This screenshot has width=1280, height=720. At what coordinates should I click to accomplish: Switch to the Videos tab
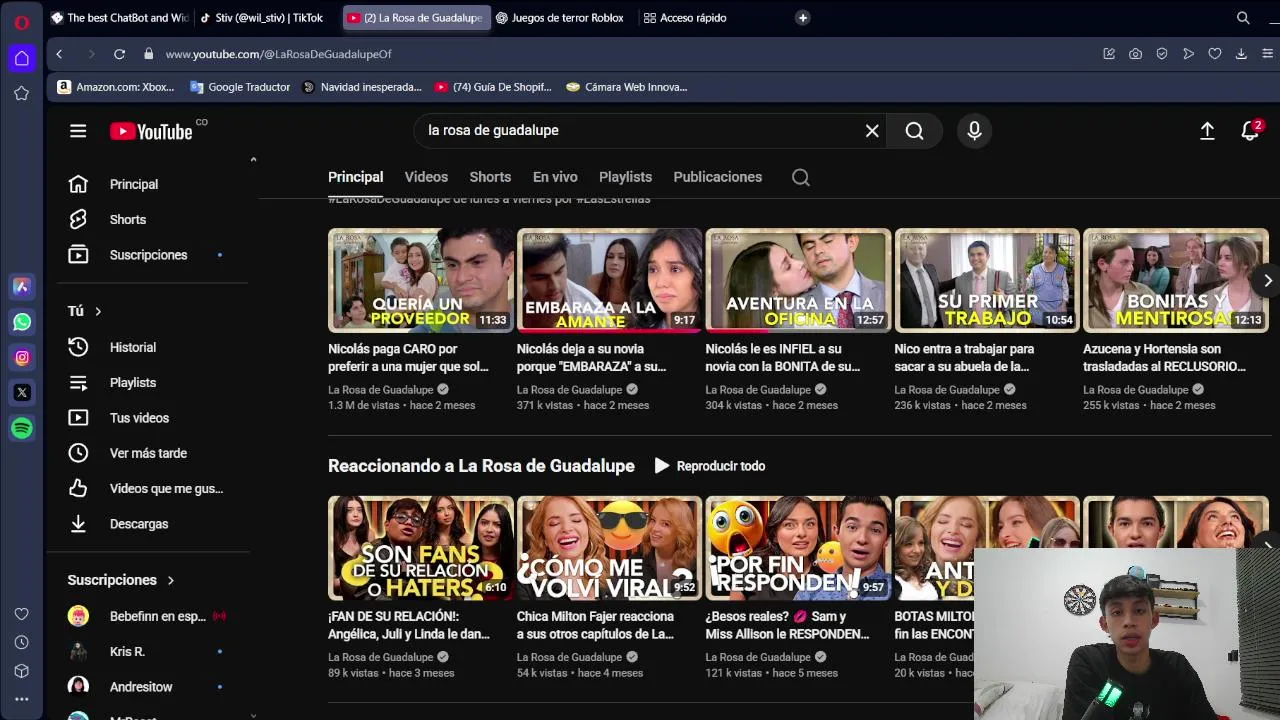426,177
